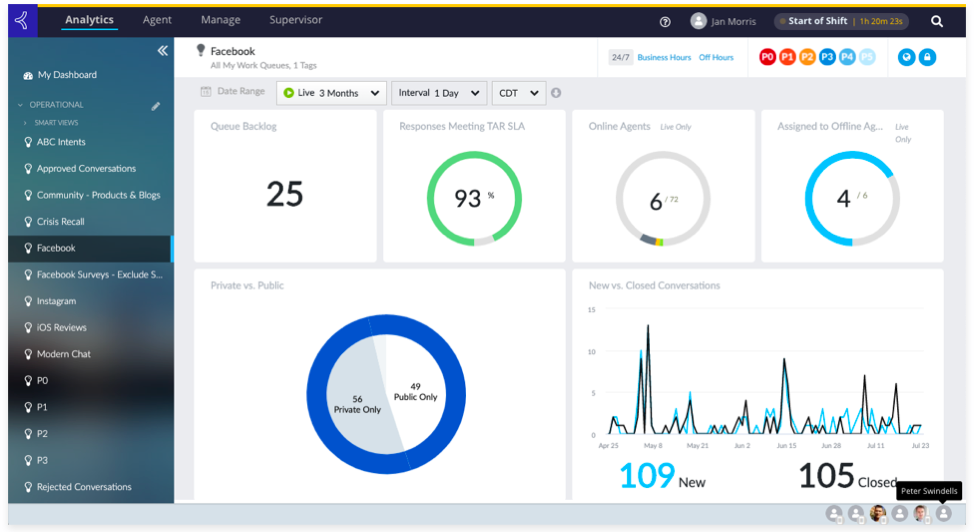Toggle the P4 priority filter
The width and height of the screenshot is (974, 532).
click(x=847, y=57)
